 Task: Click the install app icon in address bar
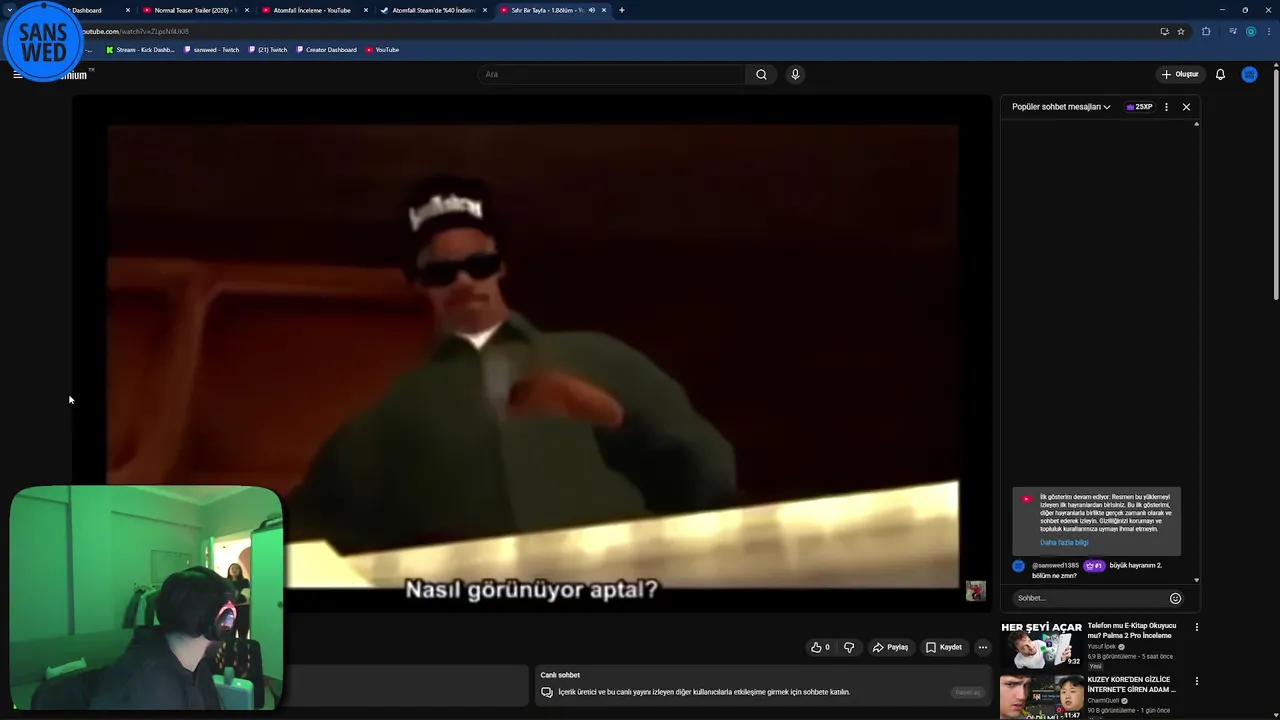[x=1164, y=31]
